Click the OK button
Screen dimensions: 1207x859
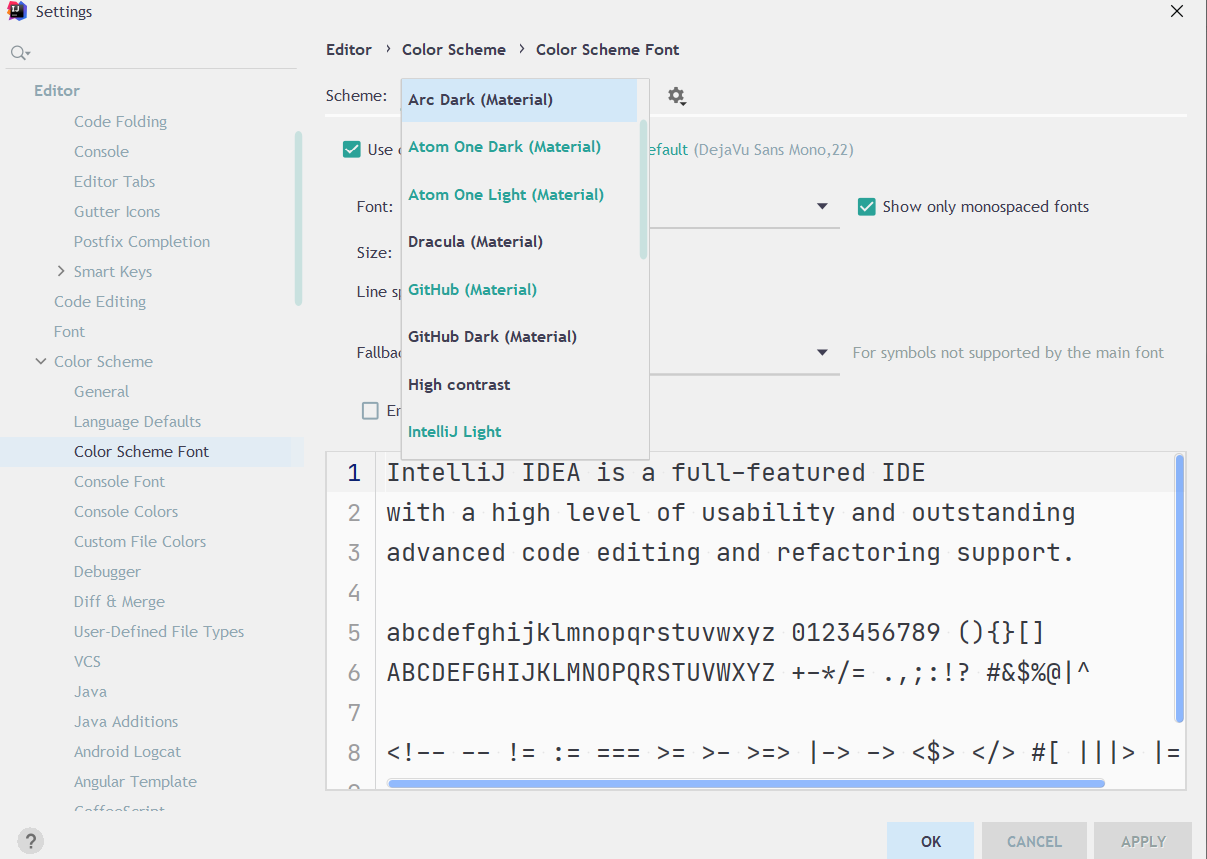click(930, 841)
